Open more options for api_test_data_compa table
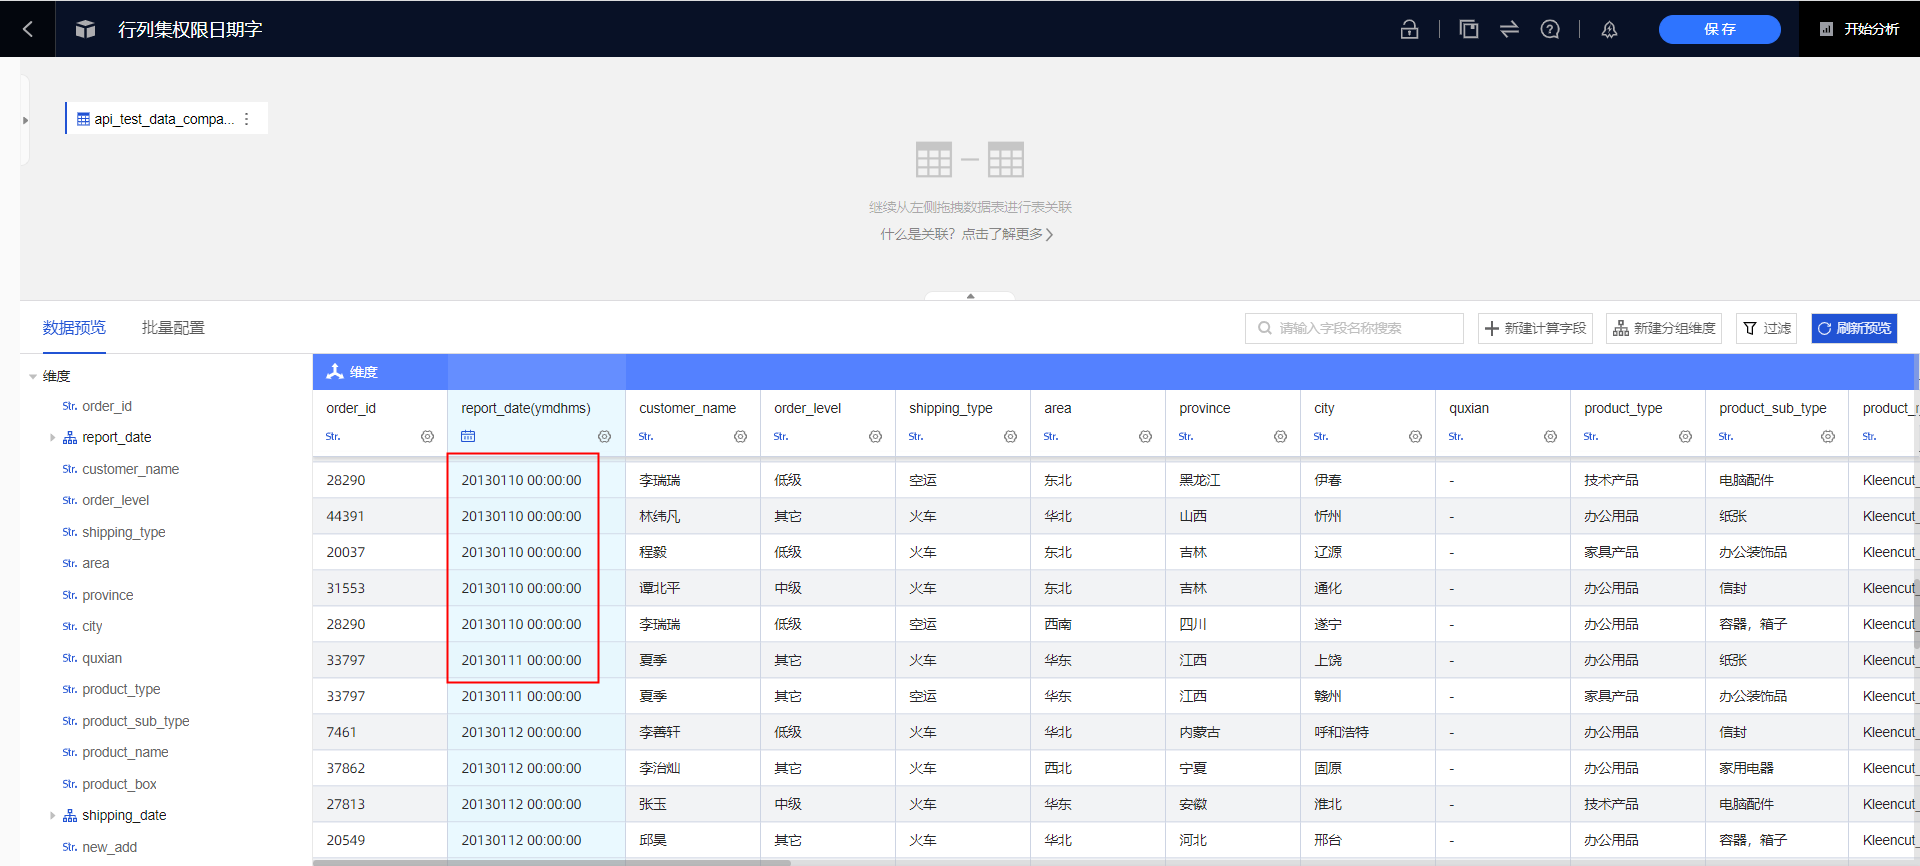This screenshot has width=1920, height=866. pos(247,119)
